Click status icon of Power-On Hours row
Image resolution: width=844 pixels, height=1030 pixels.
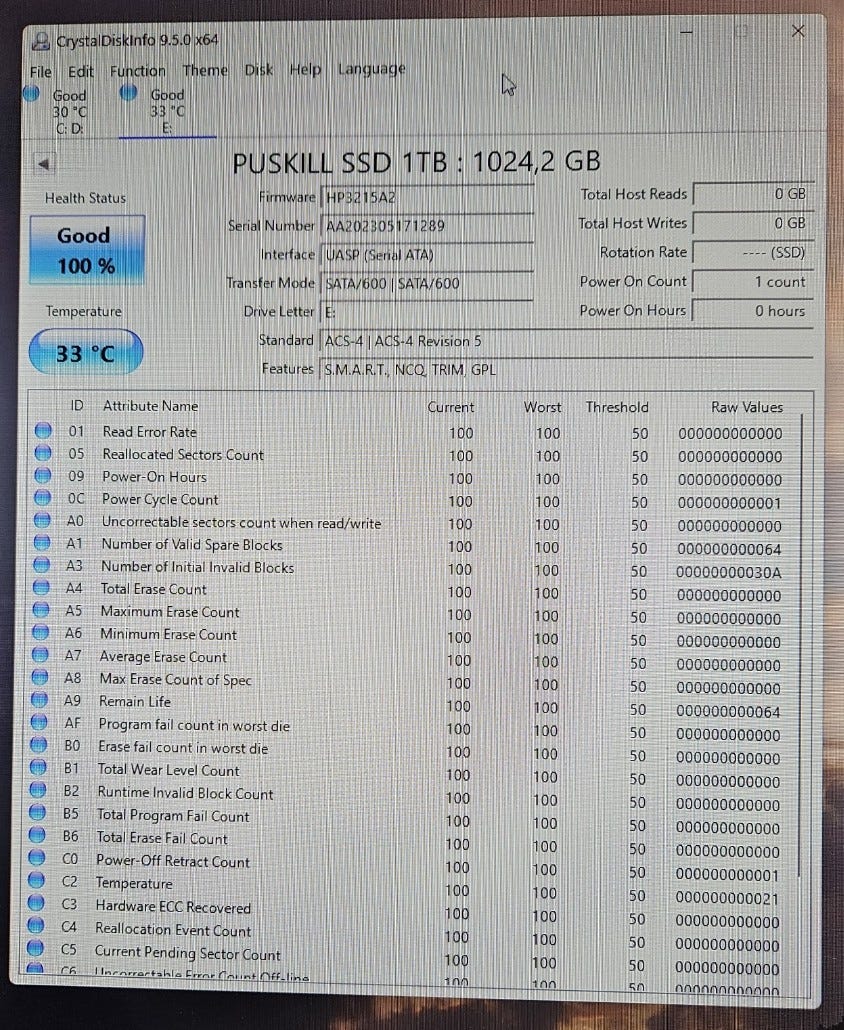point(43,476)
